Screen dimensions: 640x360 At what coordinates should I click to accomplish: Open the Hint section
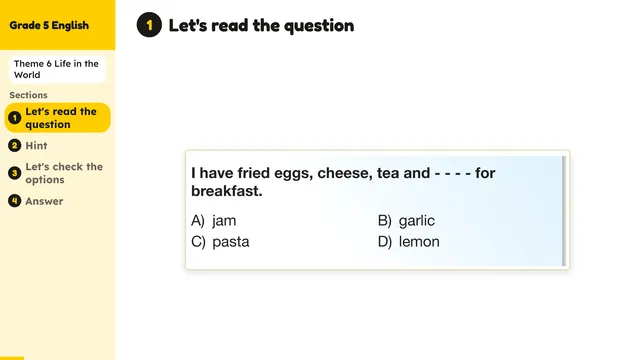click(36, 146)
